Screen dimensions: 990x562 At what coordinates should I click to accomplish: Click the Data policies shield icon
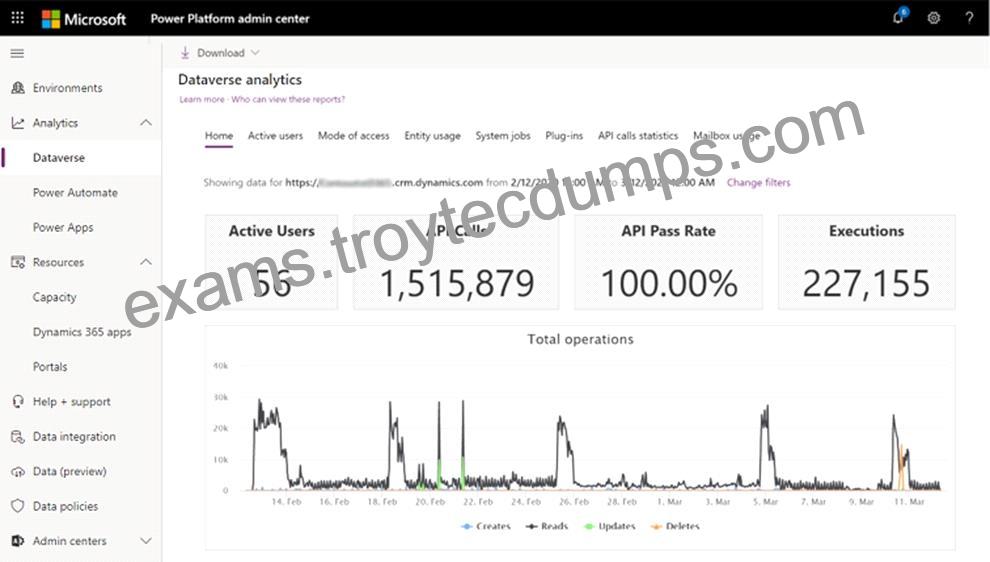(18, 506)
